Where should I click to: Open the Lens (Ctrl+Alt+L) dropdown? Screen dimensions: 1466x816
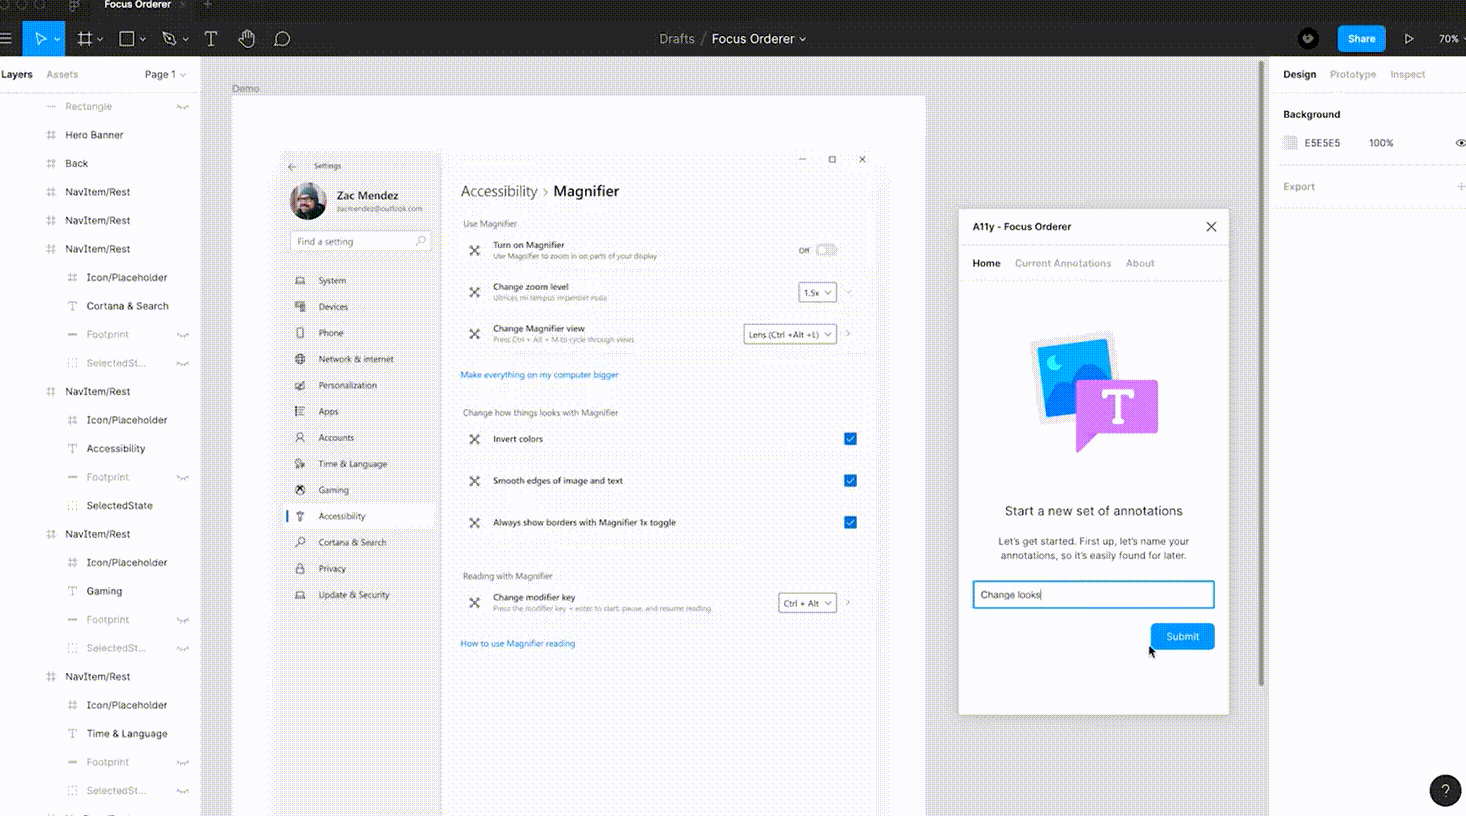790,335
